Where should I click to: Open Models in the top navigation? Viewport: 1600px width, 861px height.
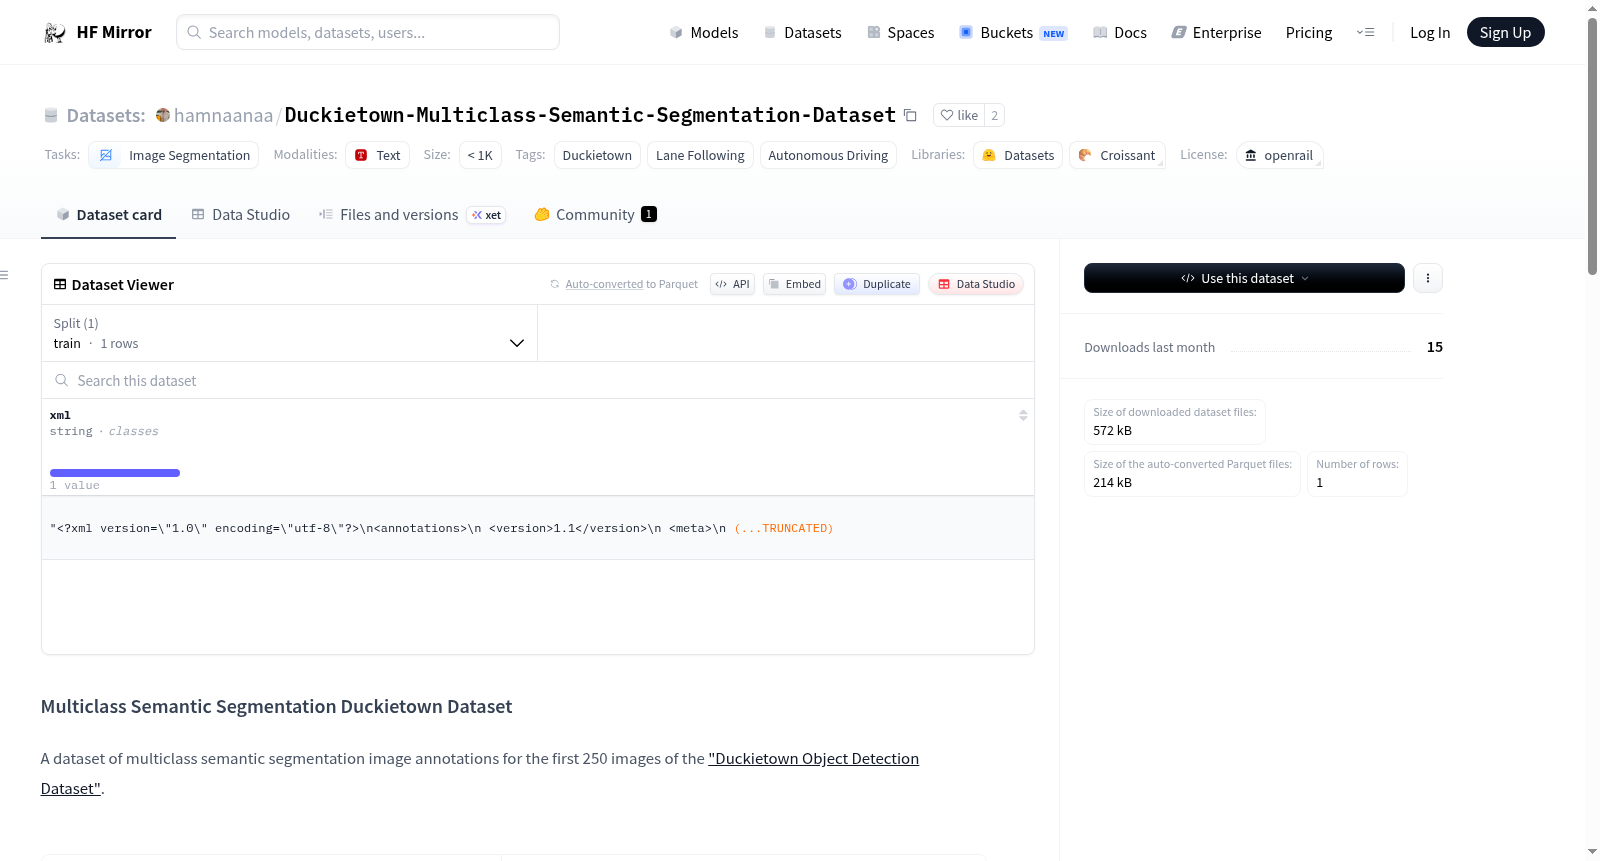coord(704,33)
